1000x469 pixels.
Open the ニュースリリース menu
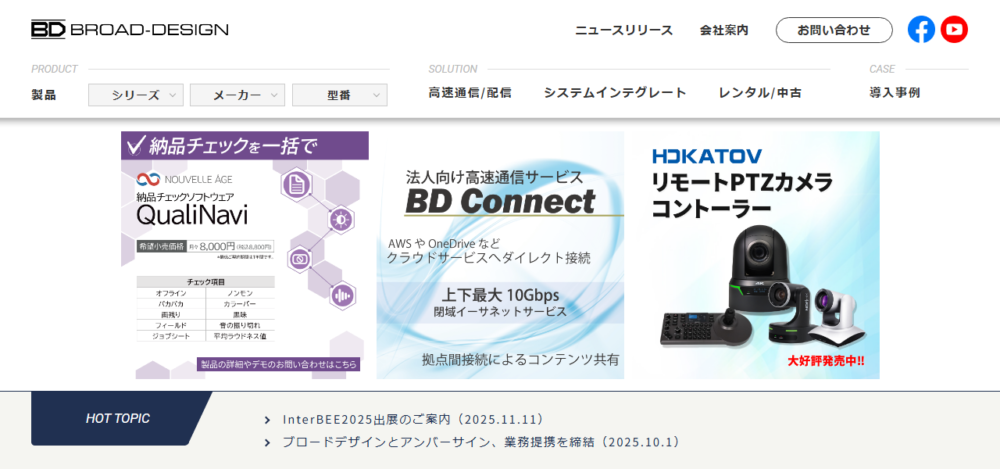624,30
